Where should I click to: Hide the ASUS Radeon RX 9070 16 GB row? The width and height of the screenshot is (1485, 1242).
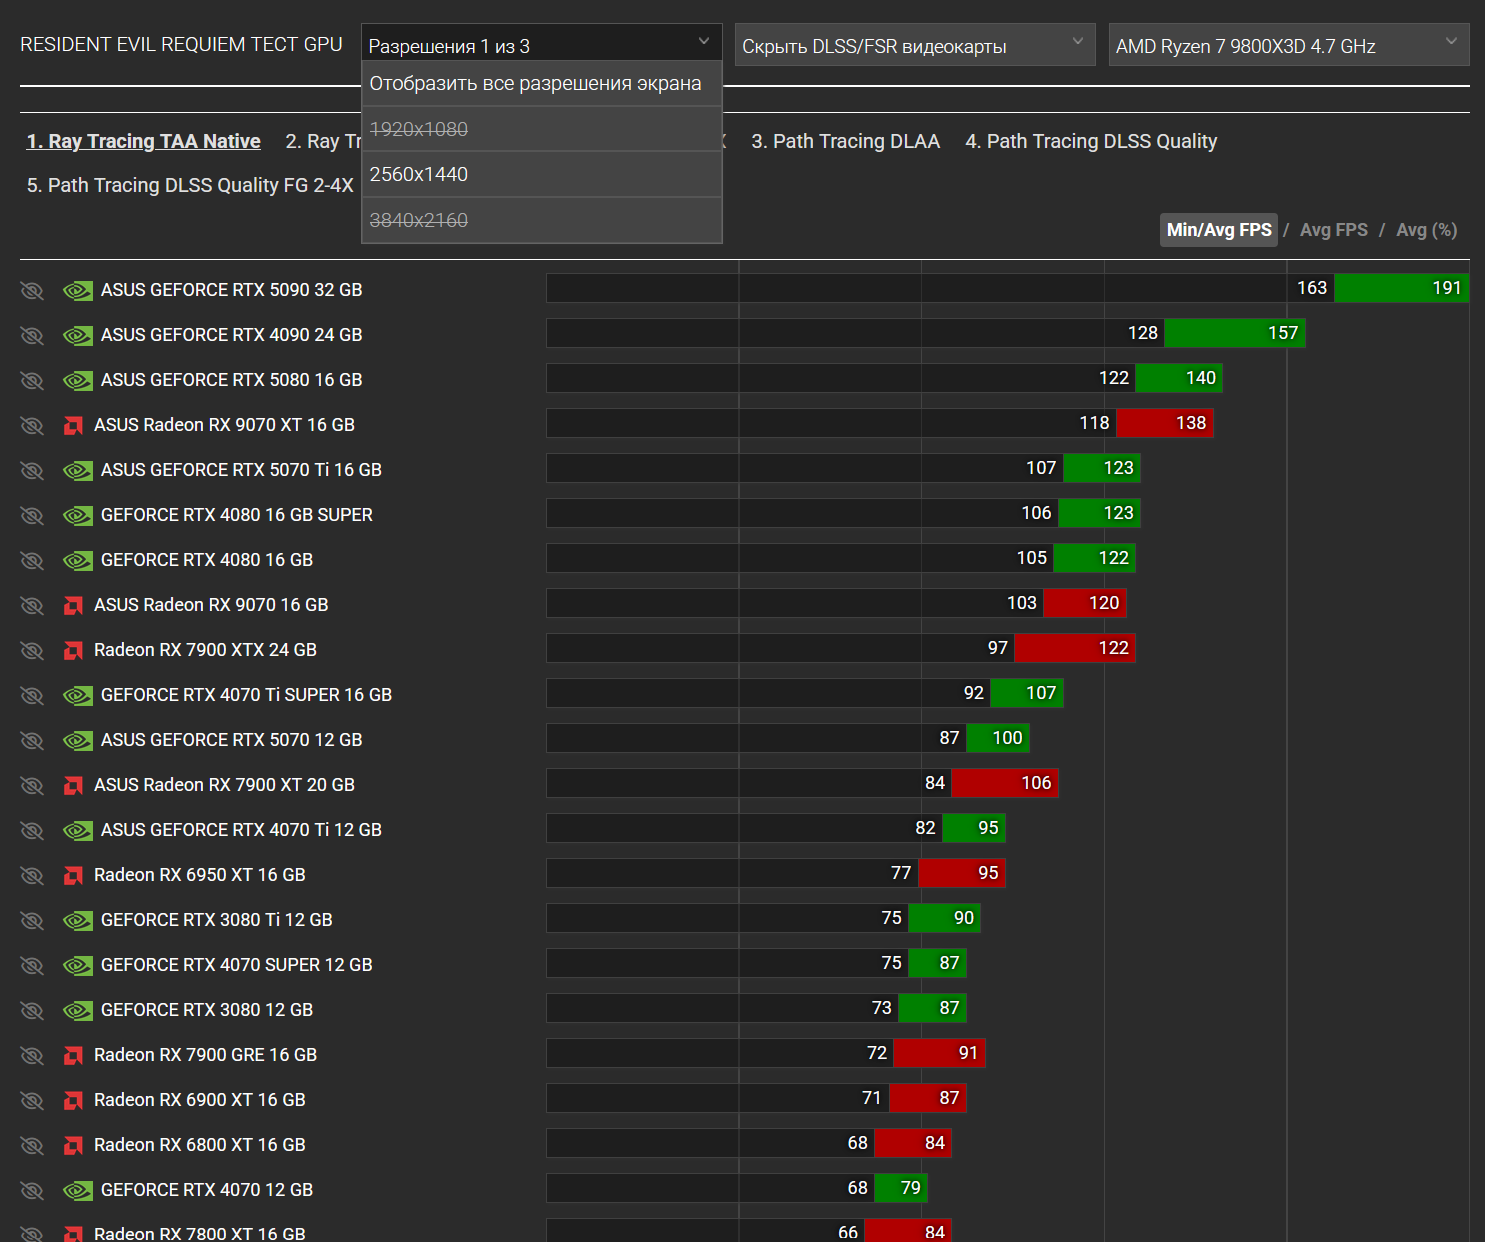click(32, 605)
